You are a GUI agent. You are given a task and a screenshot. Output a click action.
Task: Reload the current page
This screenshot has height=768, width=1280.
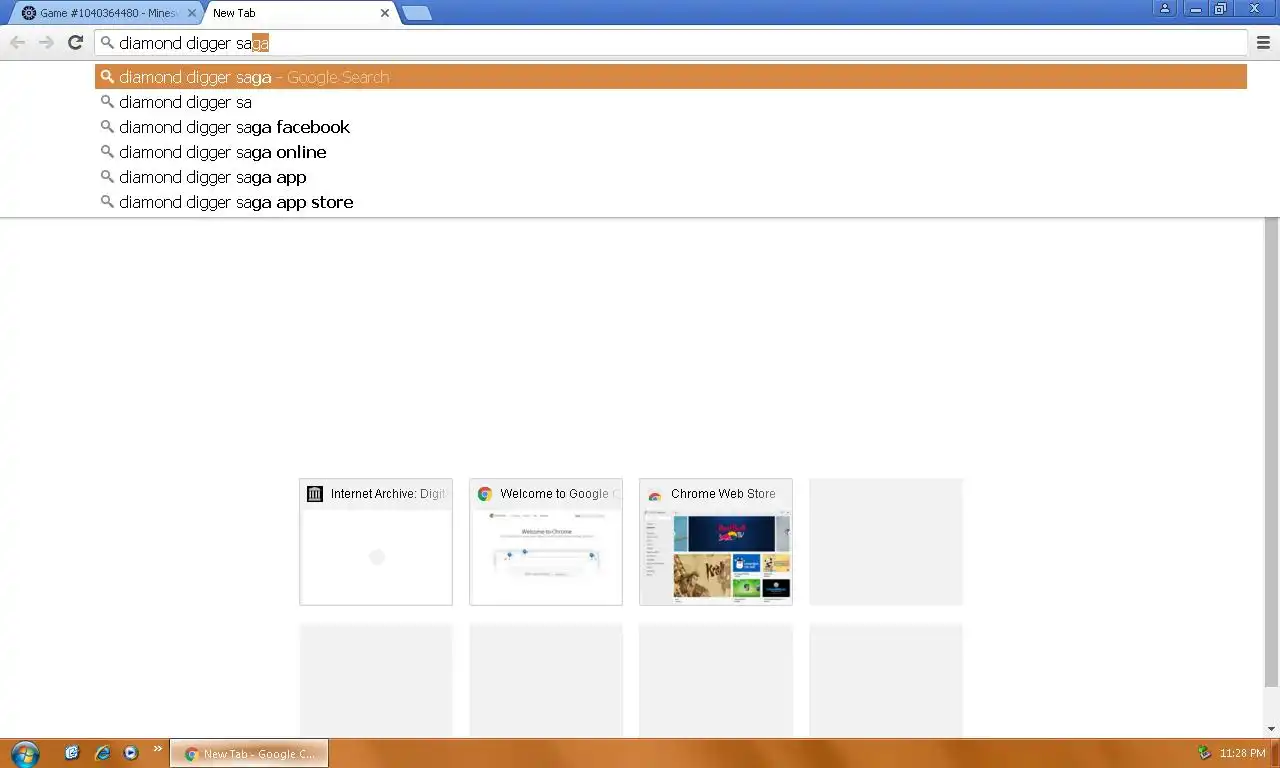[x=75, y=42]
